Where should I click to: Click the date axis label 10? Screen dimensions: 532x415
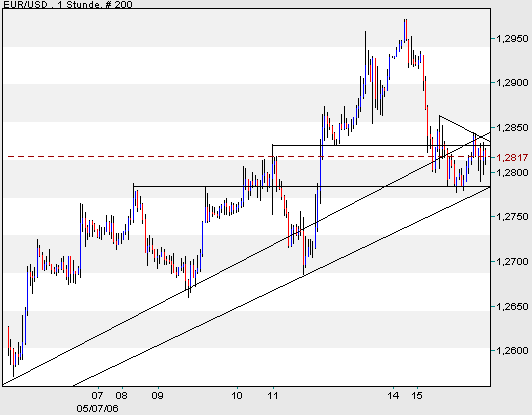237,396
